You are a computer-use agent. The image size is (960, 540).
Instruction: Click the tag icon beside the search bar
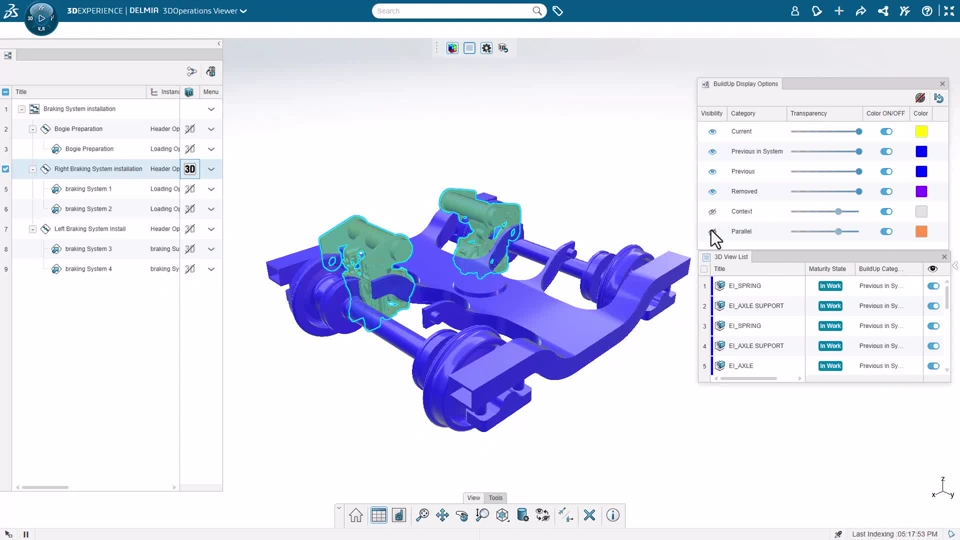[x=558, y=11]
